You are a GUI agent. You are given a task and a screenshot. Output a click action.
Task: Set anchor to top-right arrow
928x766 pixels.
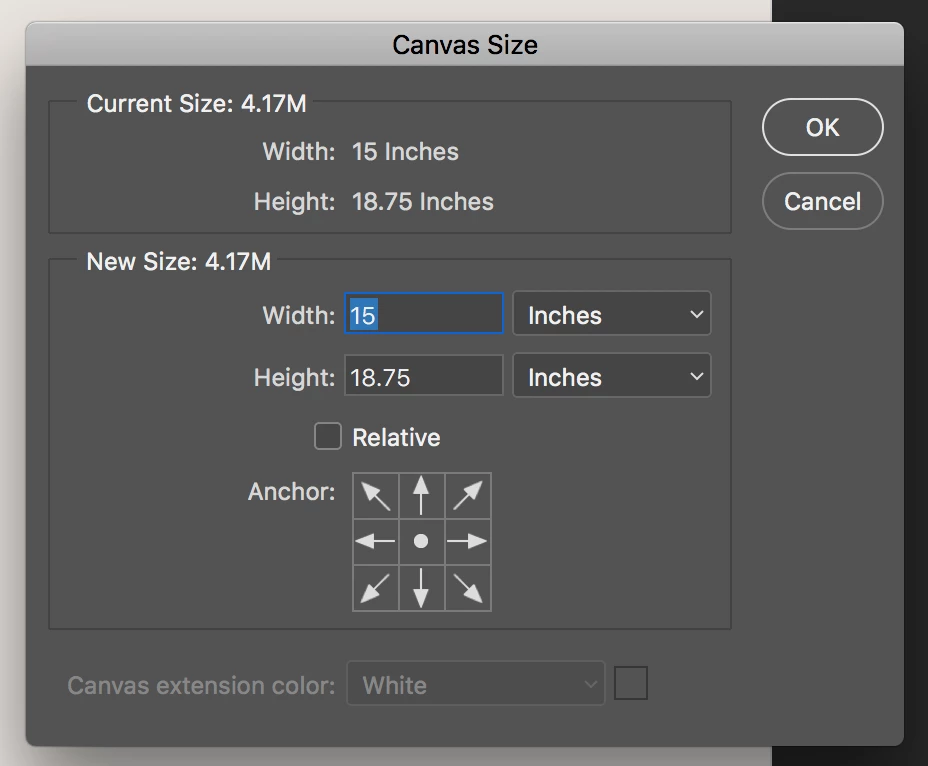(467, 495)
